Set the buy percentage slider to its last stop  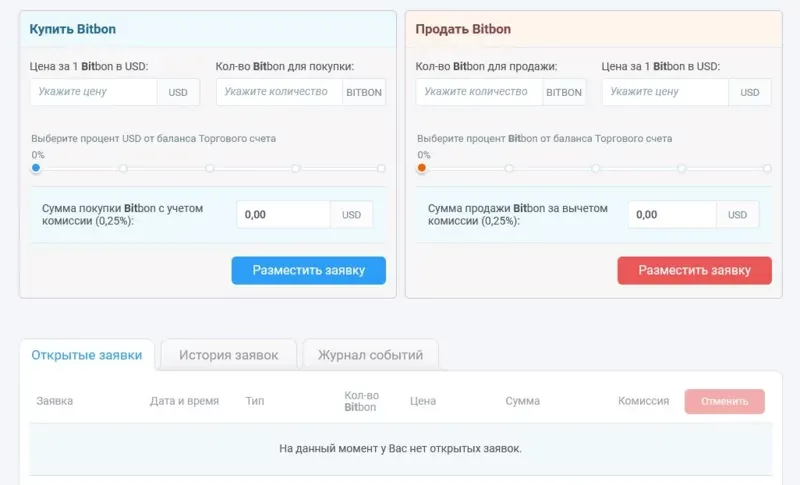pyautogui.click(x=381, y=168)
